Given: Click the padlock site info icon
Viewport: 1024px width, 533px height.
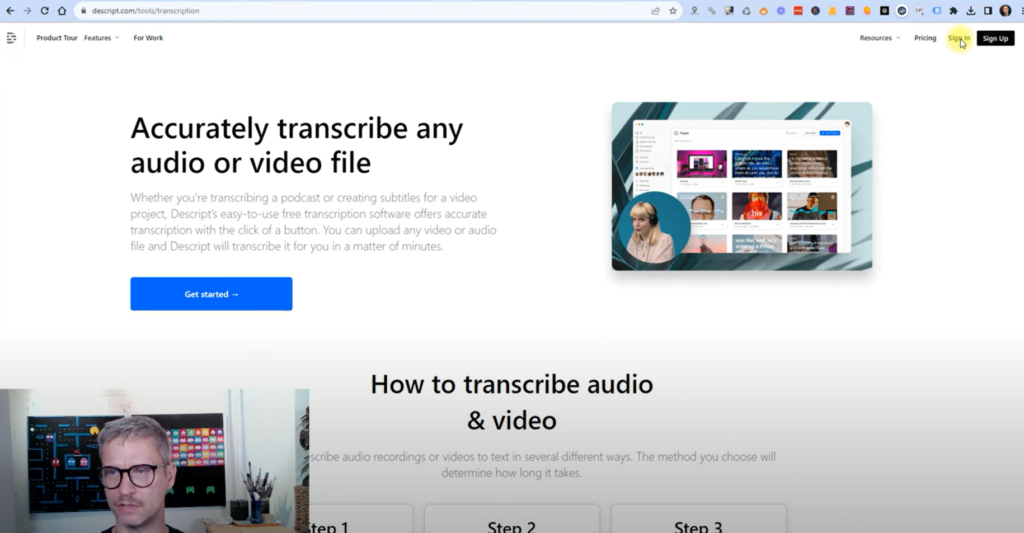Looking at the screenshot, I should tap(83, 10).
